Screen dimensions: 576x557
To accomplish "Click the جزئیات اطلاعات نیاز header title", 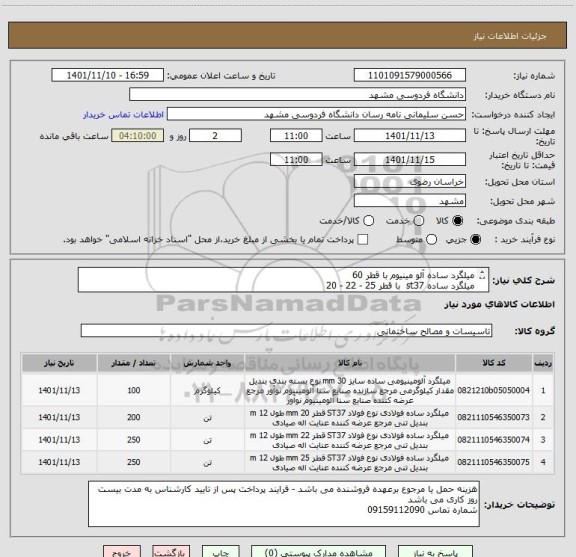I will (510, 36).
